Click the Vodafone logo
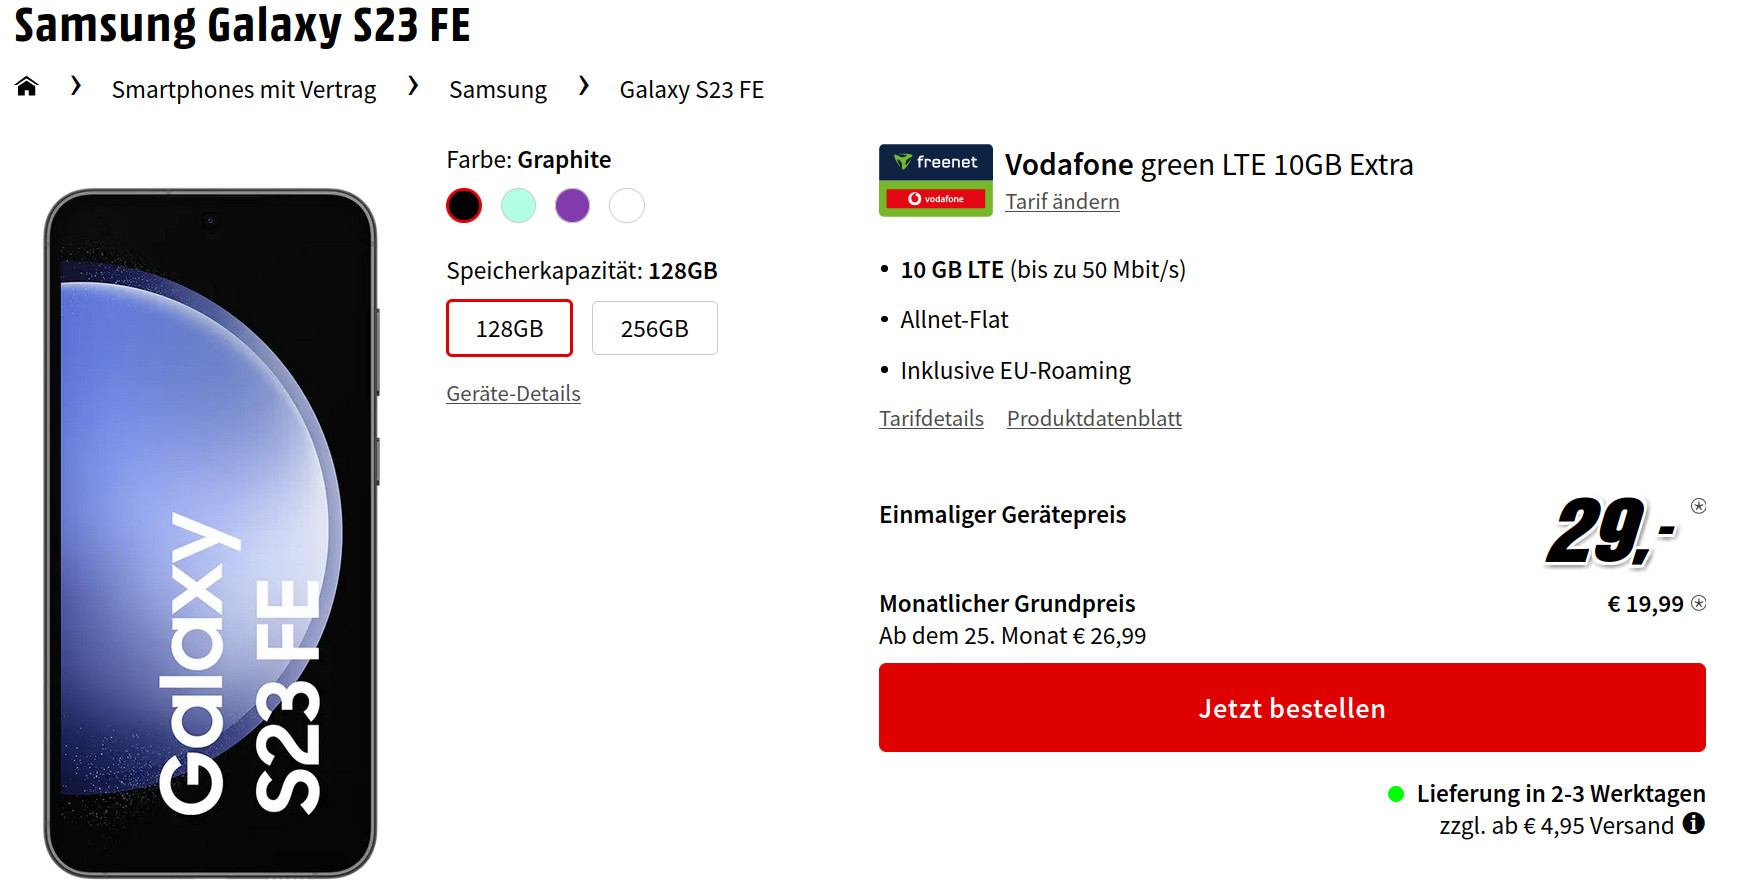The height and width of the screenshot is (889, 1745). tap(935, 198)
